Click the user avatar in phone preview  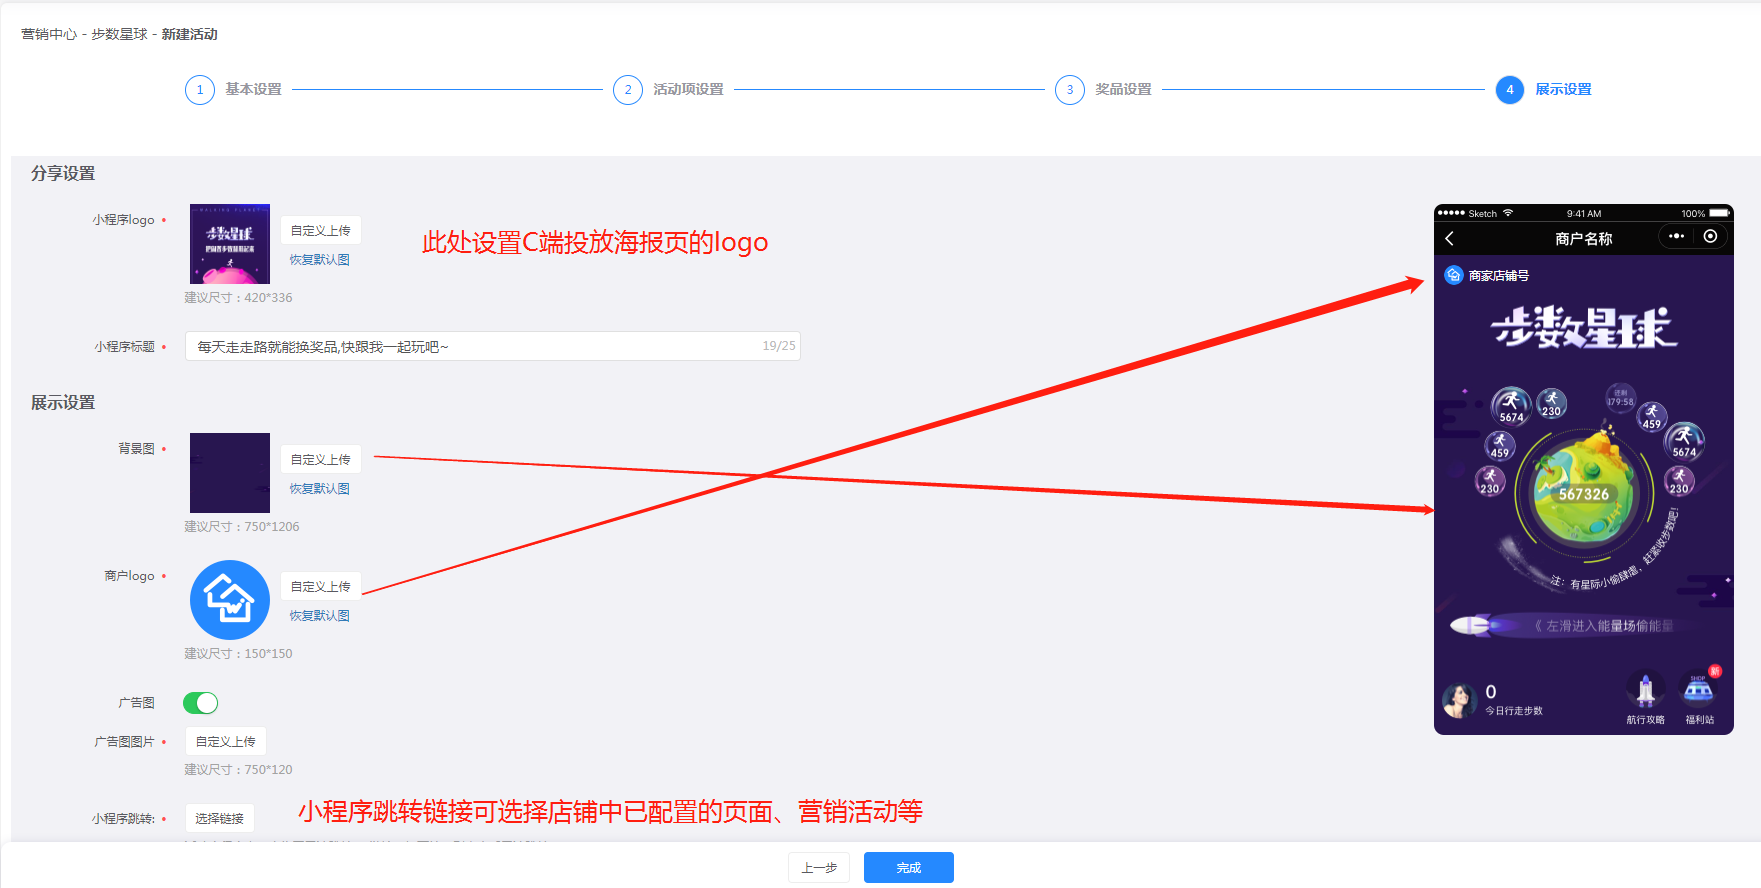[1459, 700]
